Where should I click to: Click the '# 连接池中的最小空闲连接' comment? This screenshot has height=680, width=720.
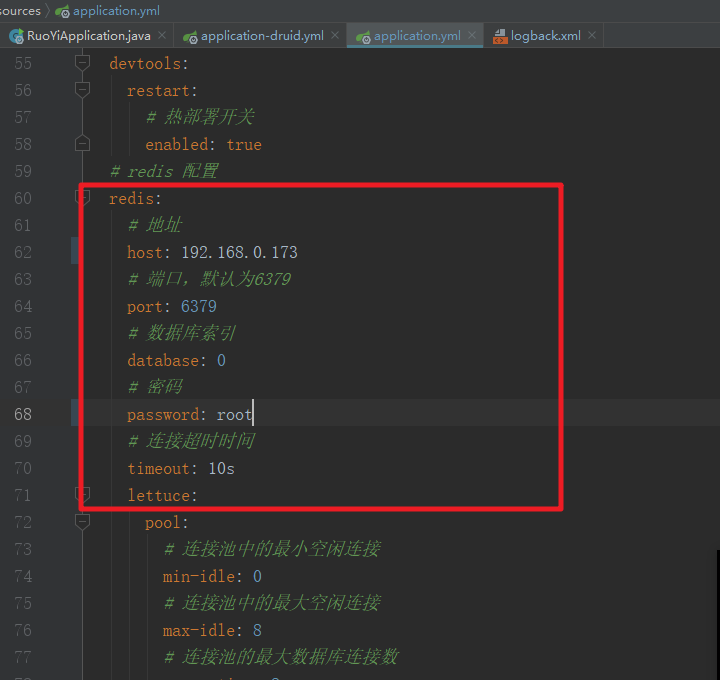(x=272, y=549)
